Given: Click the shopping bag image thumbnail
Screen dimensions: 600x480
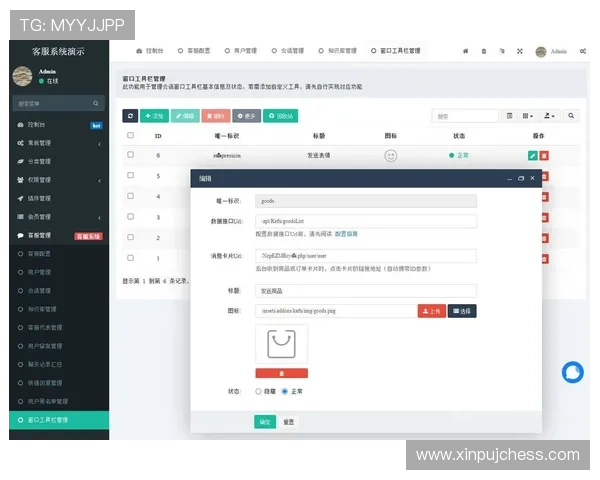Looking at the screenshot, I should tap(281, 344).
